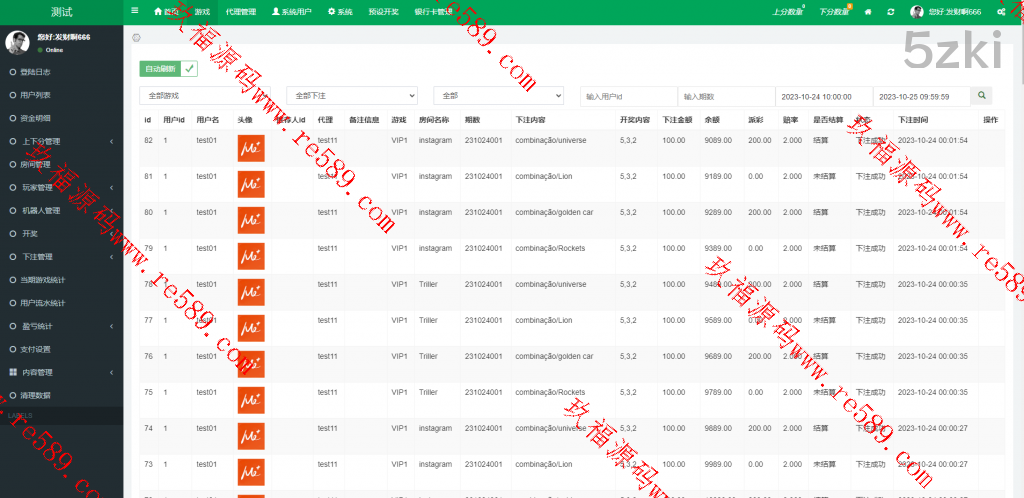Viewport: 1024px width, 498px height.
Task: Click the small gear icon below header
Action: click(137, 37)
